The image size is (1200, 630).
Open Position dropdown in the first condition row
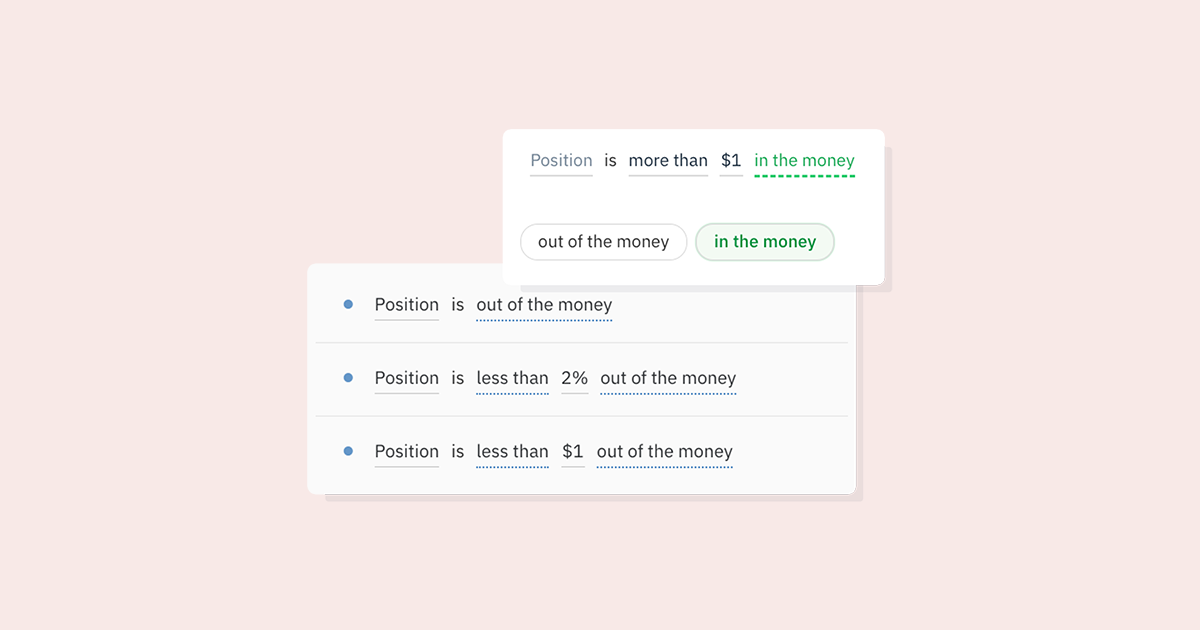pyautogui.click(x=406, y=305)
